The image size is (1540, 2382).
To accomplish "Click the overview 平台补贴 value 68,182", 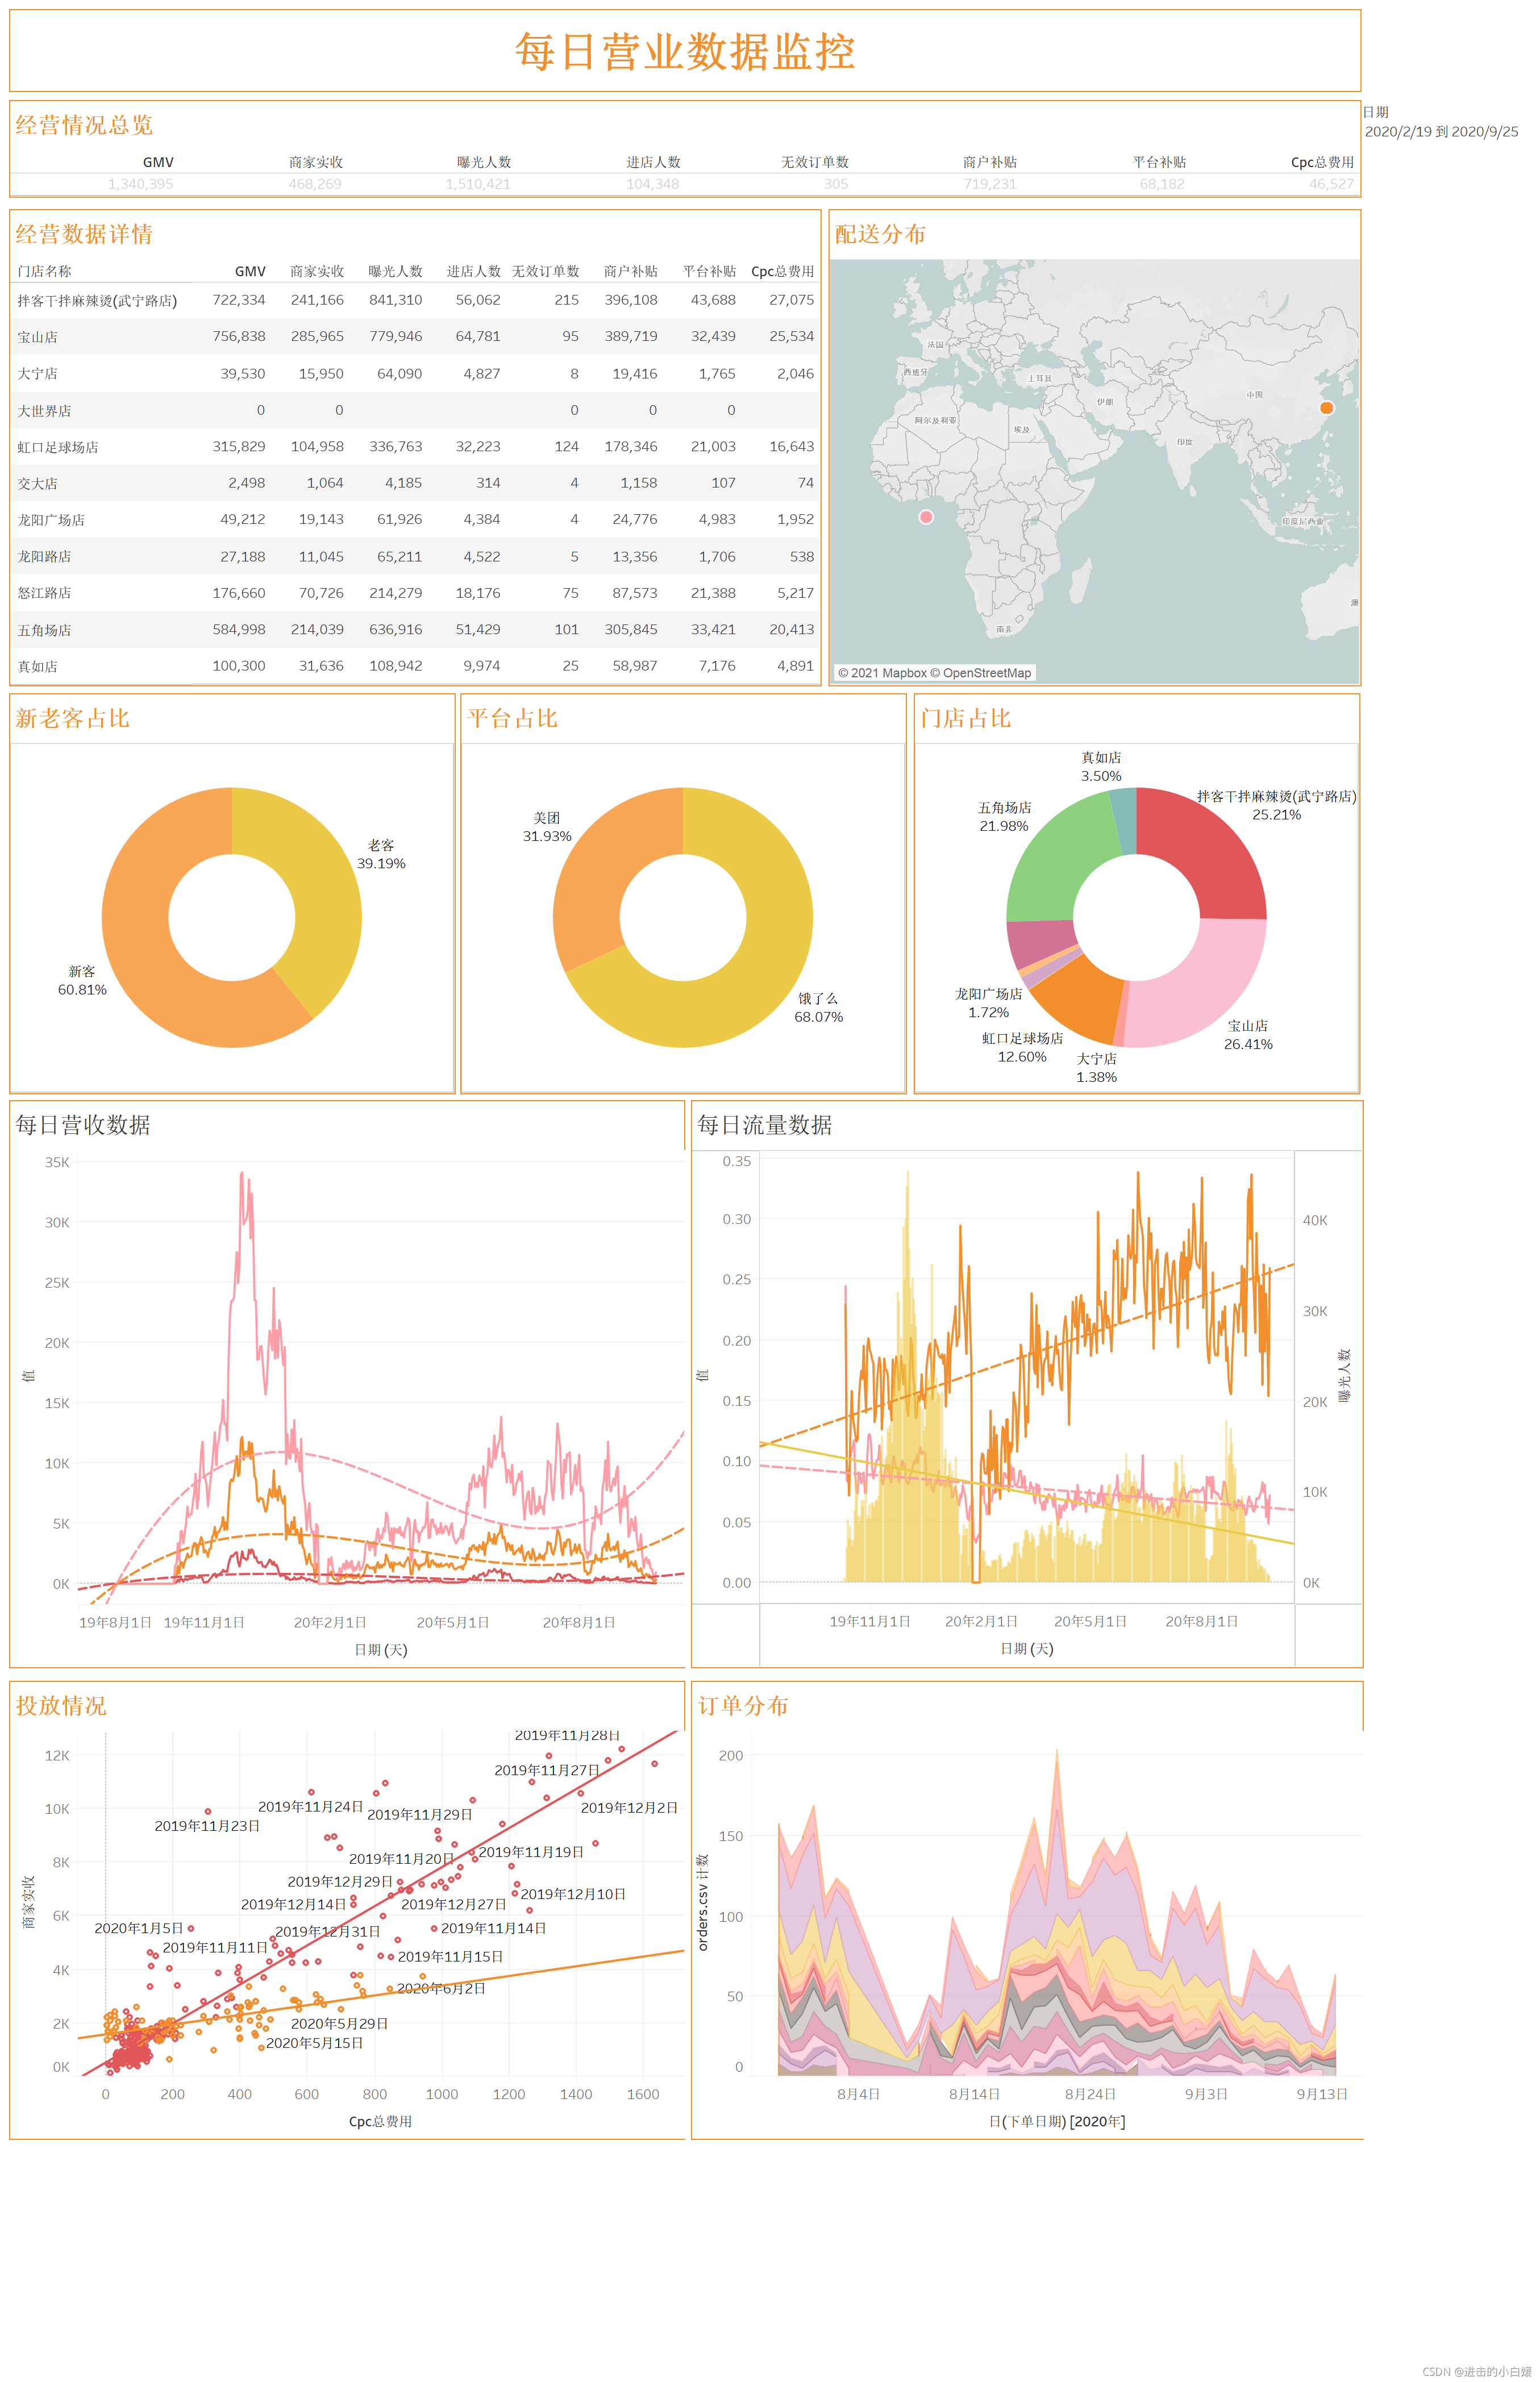I will point(1162,184).
